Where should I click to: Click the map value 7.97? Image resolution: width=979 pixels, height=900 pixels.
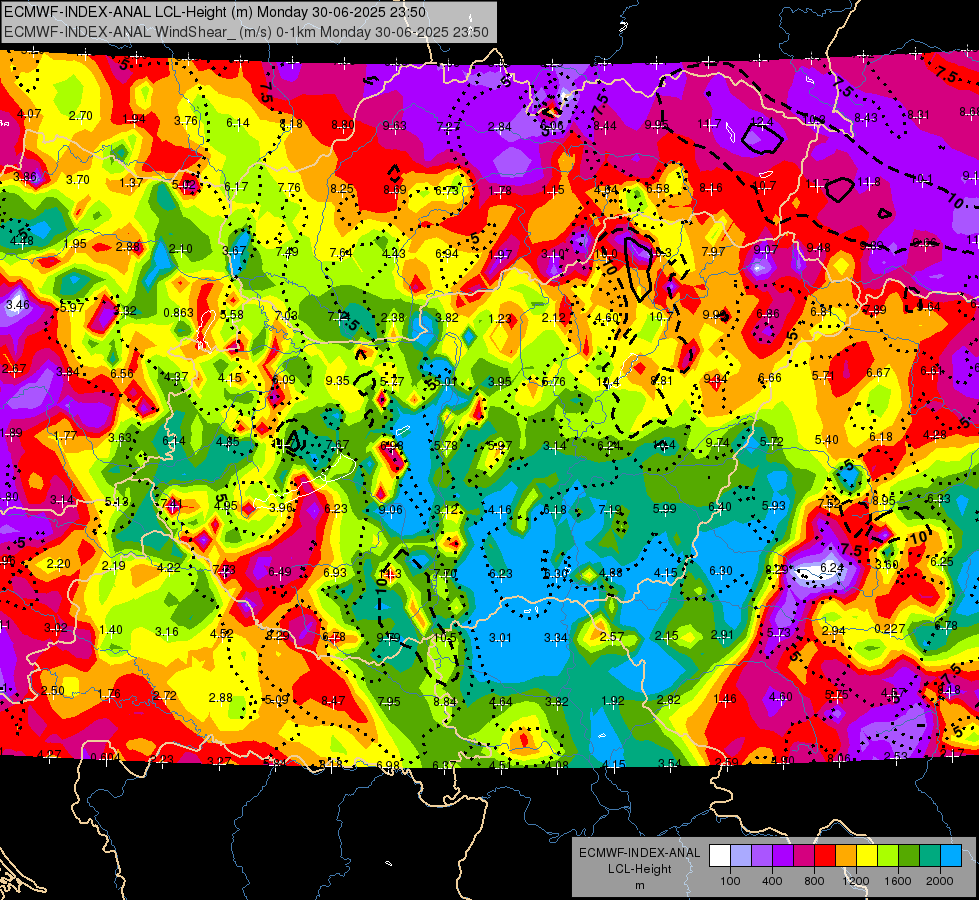713,251
